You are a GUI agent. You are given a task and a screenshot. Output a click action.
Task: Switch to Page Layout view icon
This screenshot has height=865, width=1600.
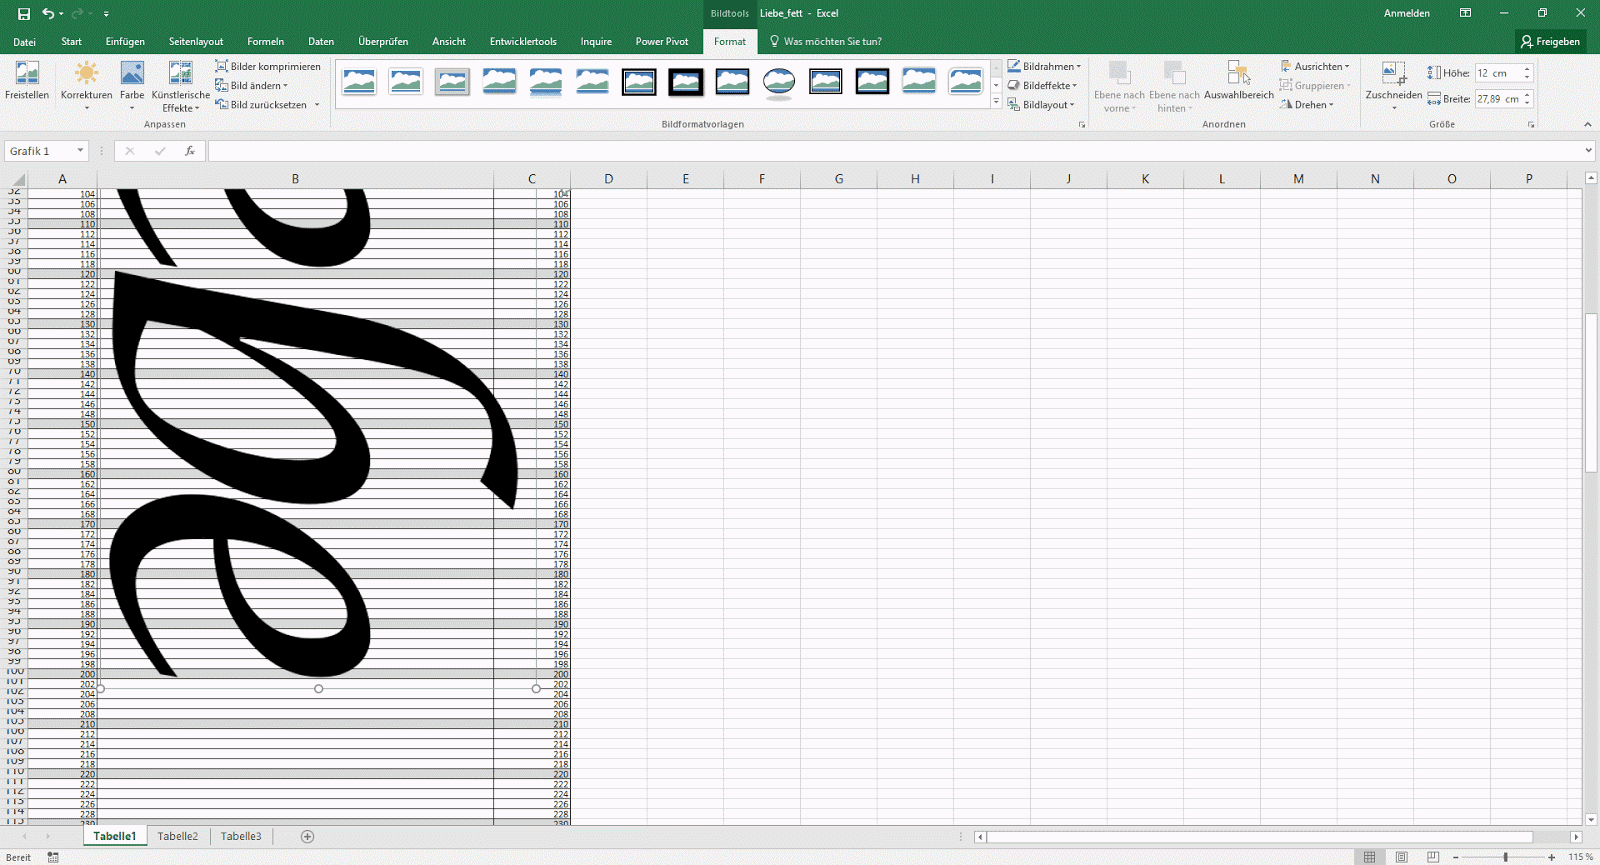pyautogui.click(x=1402, y=857)
